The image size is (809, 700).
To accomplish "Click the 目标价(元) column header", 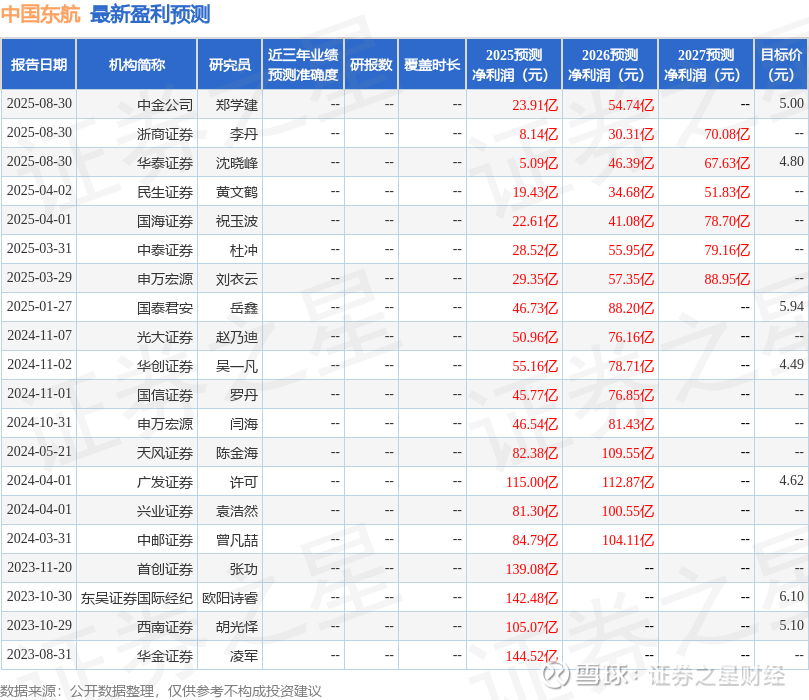I will (x=781, y=64).
